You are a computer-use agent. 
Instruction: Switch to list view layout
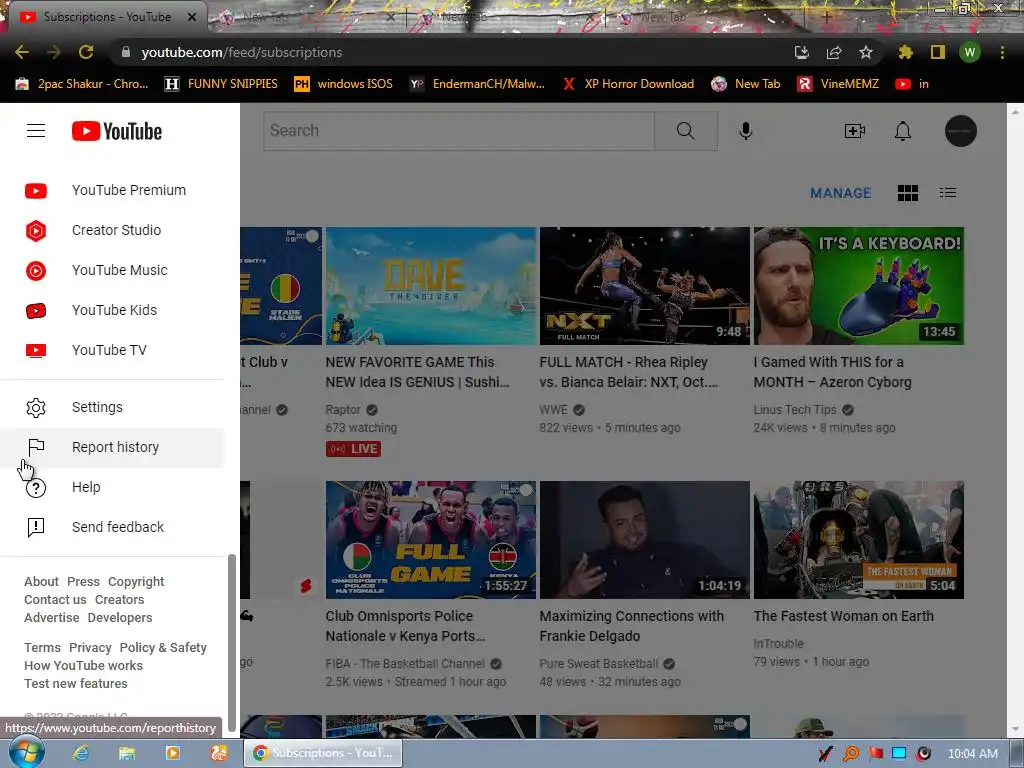tap(948, 193)
